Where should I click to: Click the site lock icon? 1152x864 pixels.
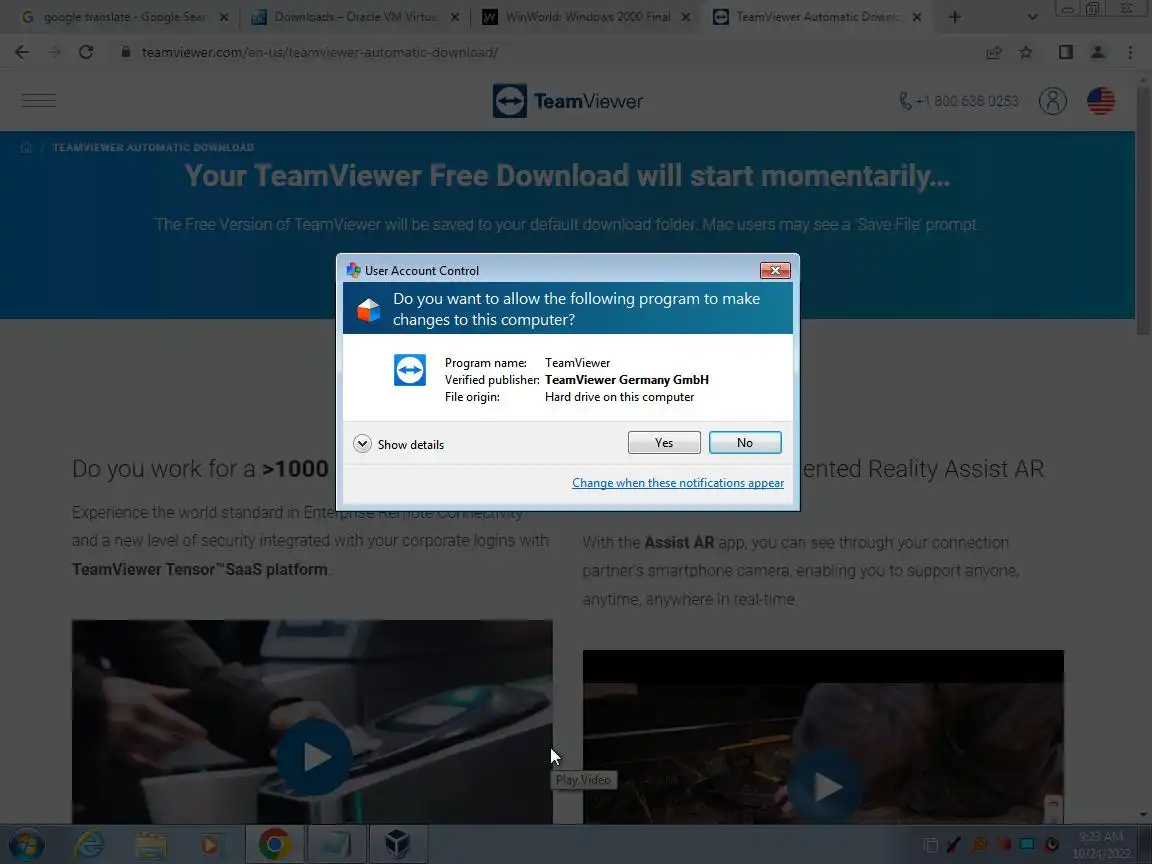pyautogui.click(x=126, y=52)
